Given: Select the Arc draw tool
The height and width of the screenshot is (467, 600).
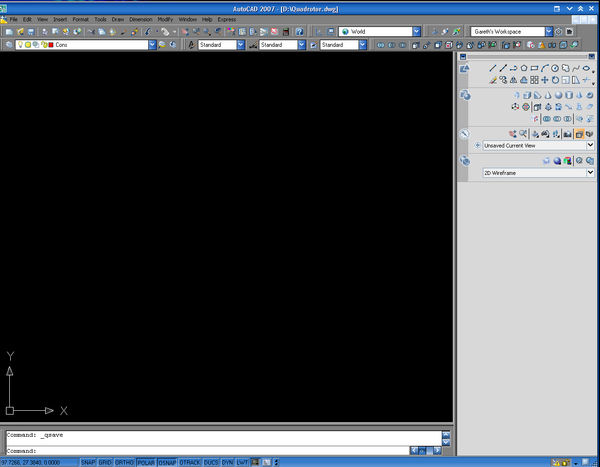Looking at the screenshot, I should tap(545, 69).
